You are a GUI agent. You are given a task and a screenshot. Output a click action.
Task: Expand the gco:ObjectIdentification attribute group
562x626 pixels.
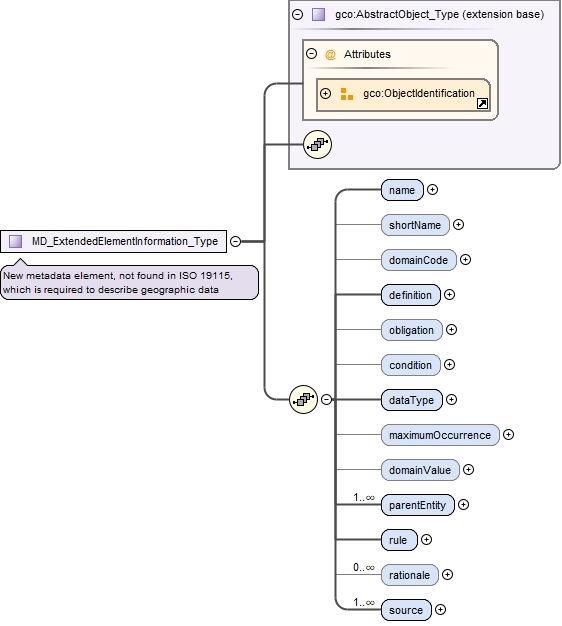click(326, 93)
